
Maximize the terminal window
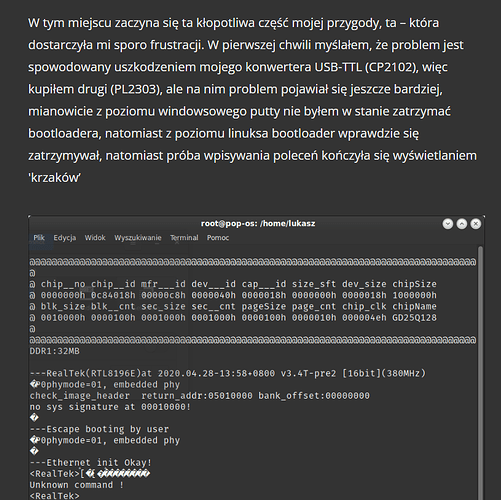tap(462, 224)
